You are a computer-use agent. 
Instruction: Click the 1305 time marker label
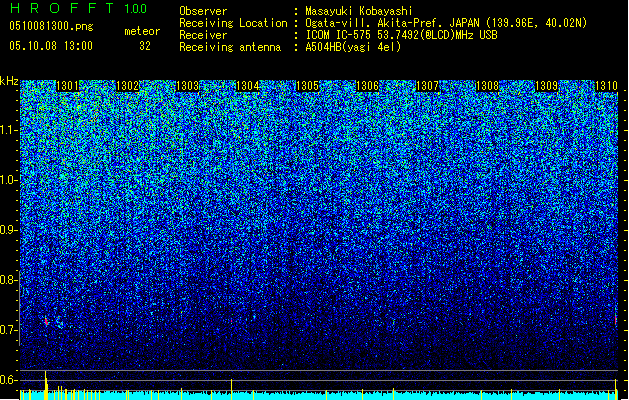pyautogui.click(x=307, y=86)
